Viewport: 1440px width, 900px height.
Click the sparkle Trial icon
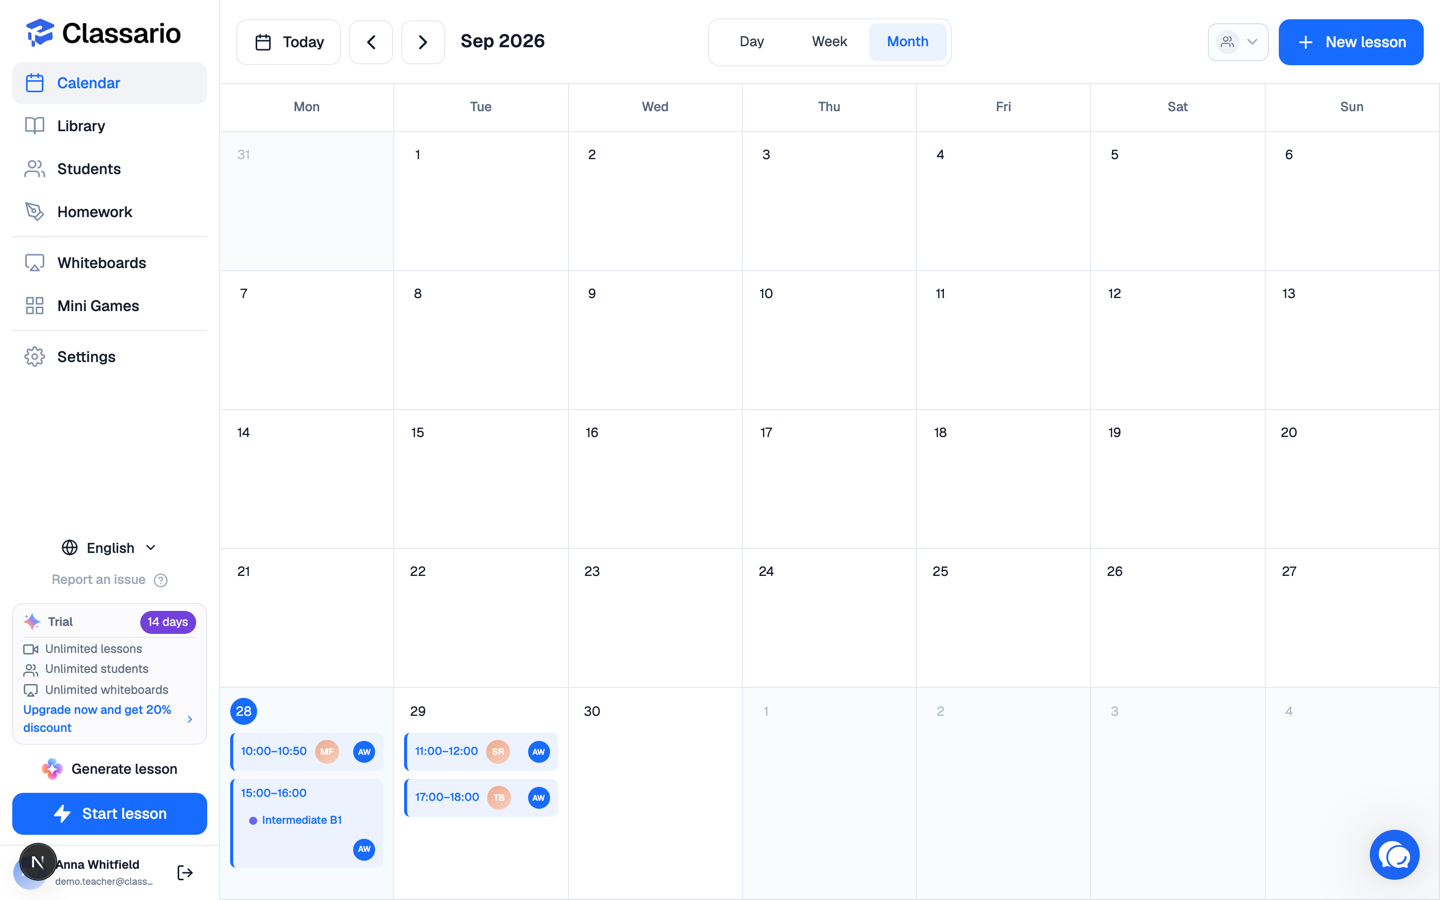[x=32, y=622]
